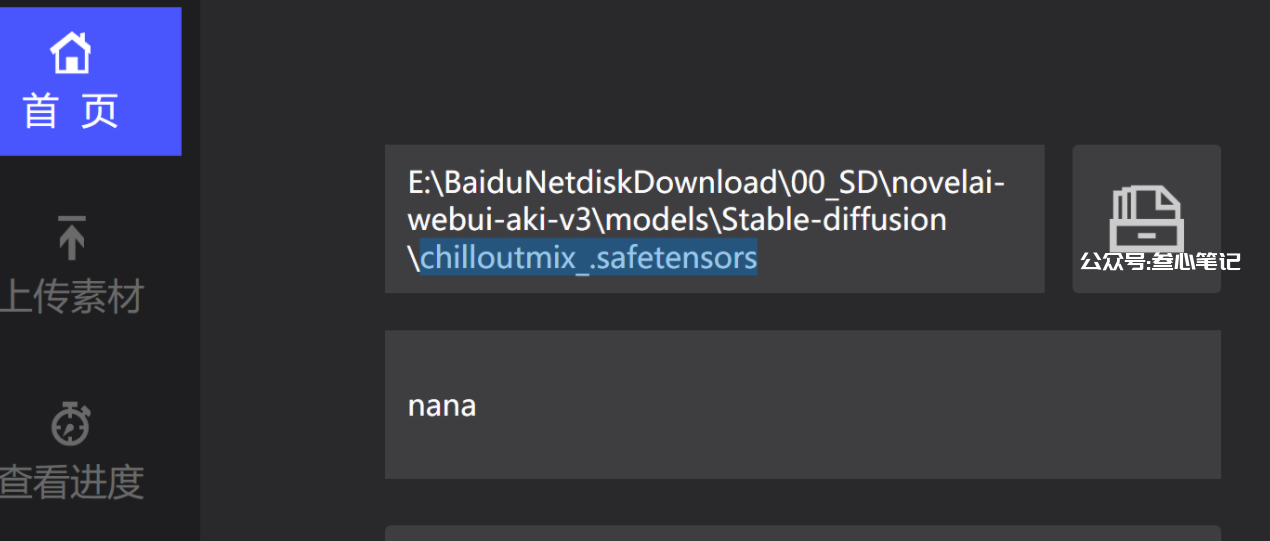The image size is (1270, 541).
Task: Click the upload arrow icon
Action: (x=71, y=238)
